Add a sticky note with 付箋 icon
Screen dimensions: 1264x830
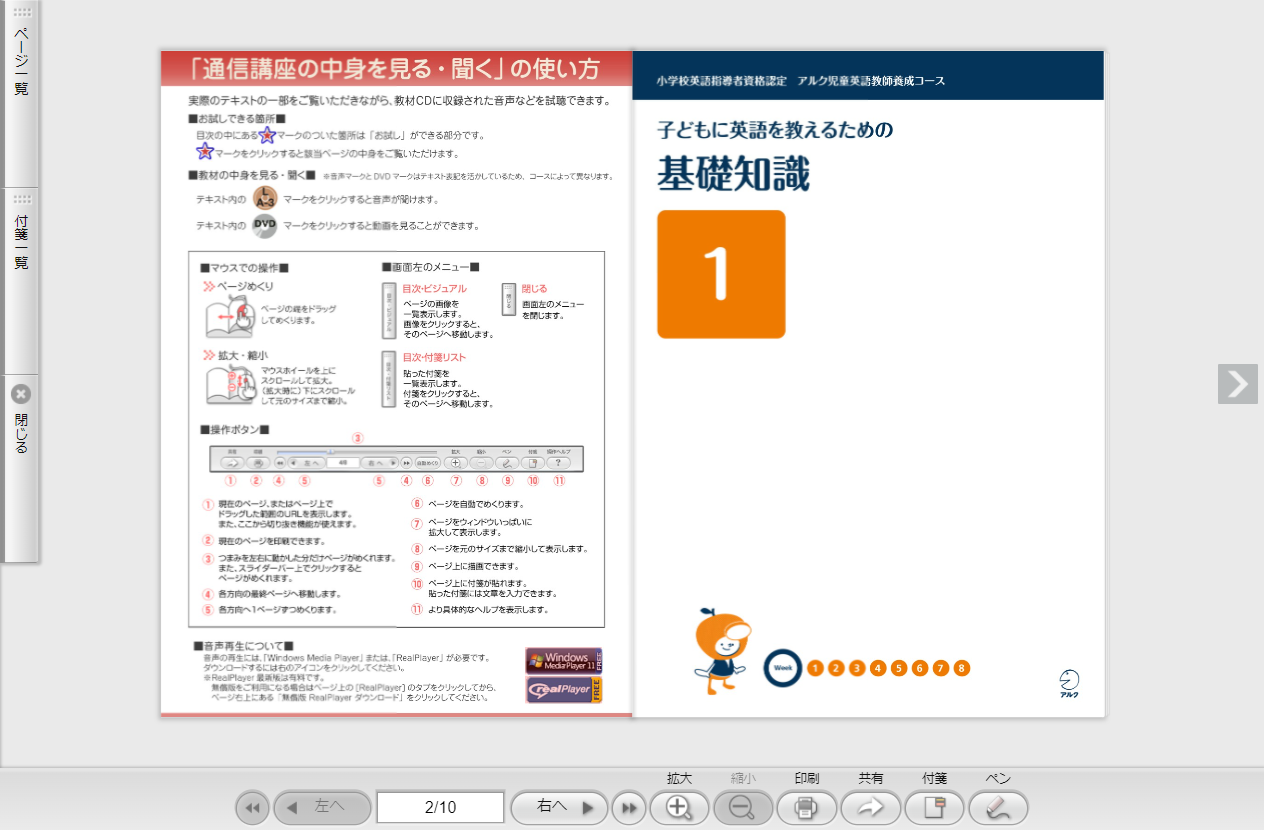(x=935, y=807)
